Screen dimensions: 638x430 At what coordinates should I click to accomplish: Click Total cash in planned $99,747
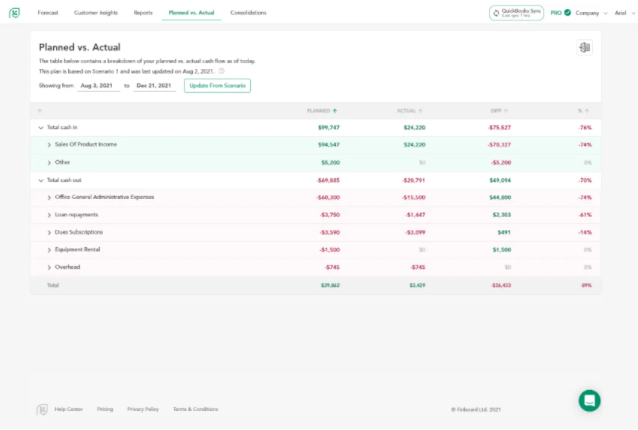click(x=329, y=128)
